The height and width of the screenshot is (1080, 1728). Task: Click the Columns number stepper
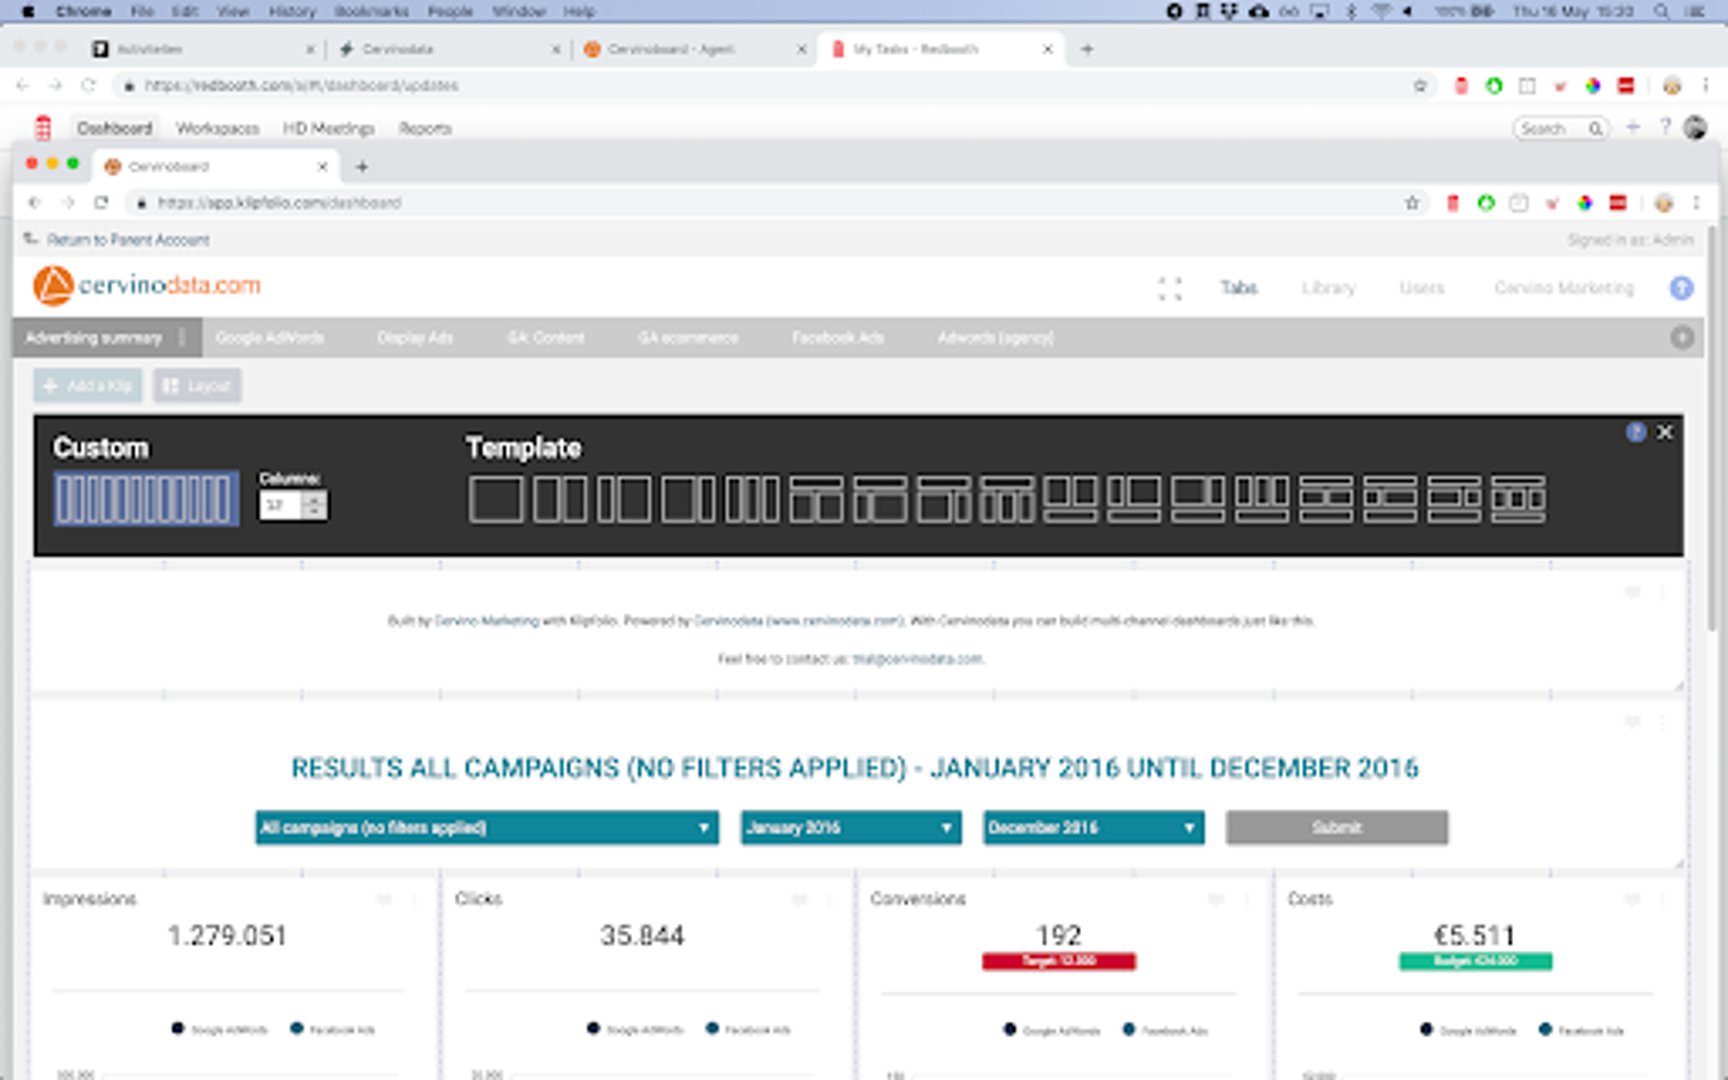(x=314, y=505)
